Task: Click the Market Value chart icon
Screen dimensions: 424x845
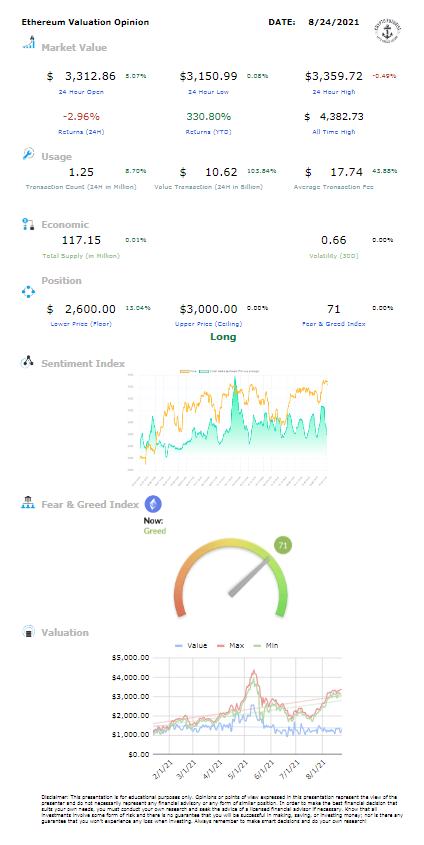Action: click(29, 43)
